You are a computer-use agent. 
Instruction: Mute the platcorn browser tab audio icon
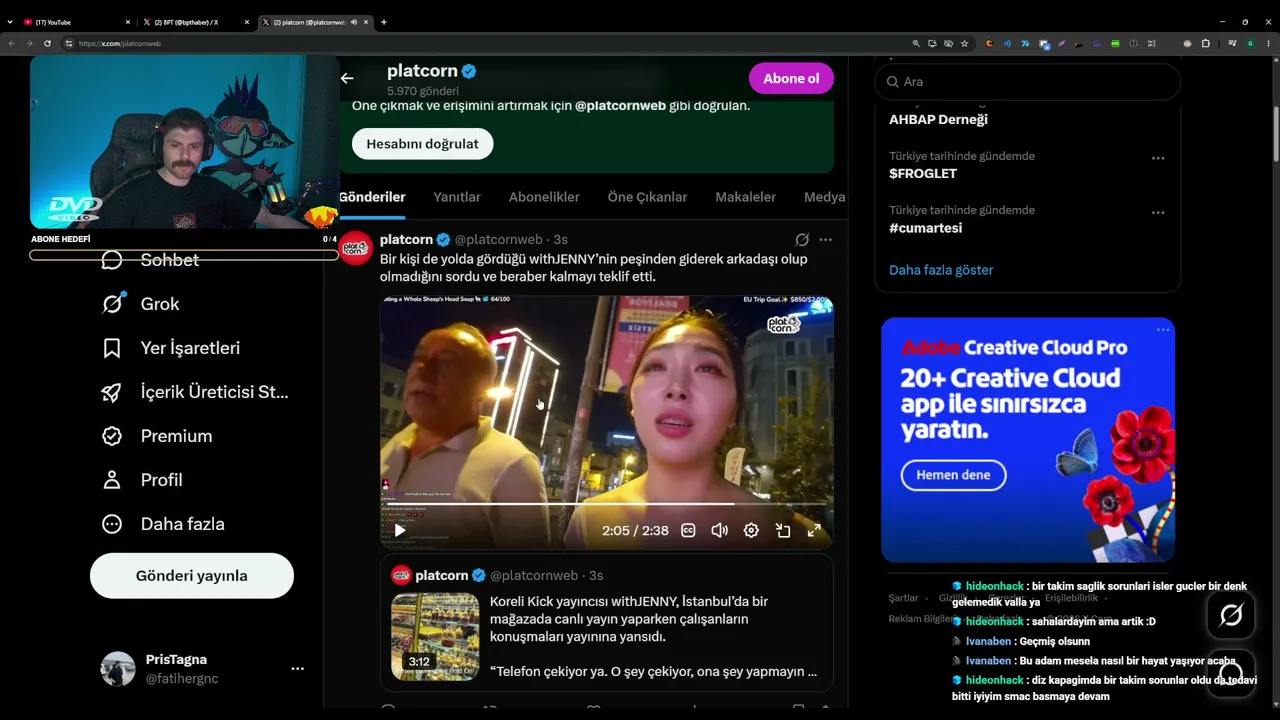click(354, 22)
